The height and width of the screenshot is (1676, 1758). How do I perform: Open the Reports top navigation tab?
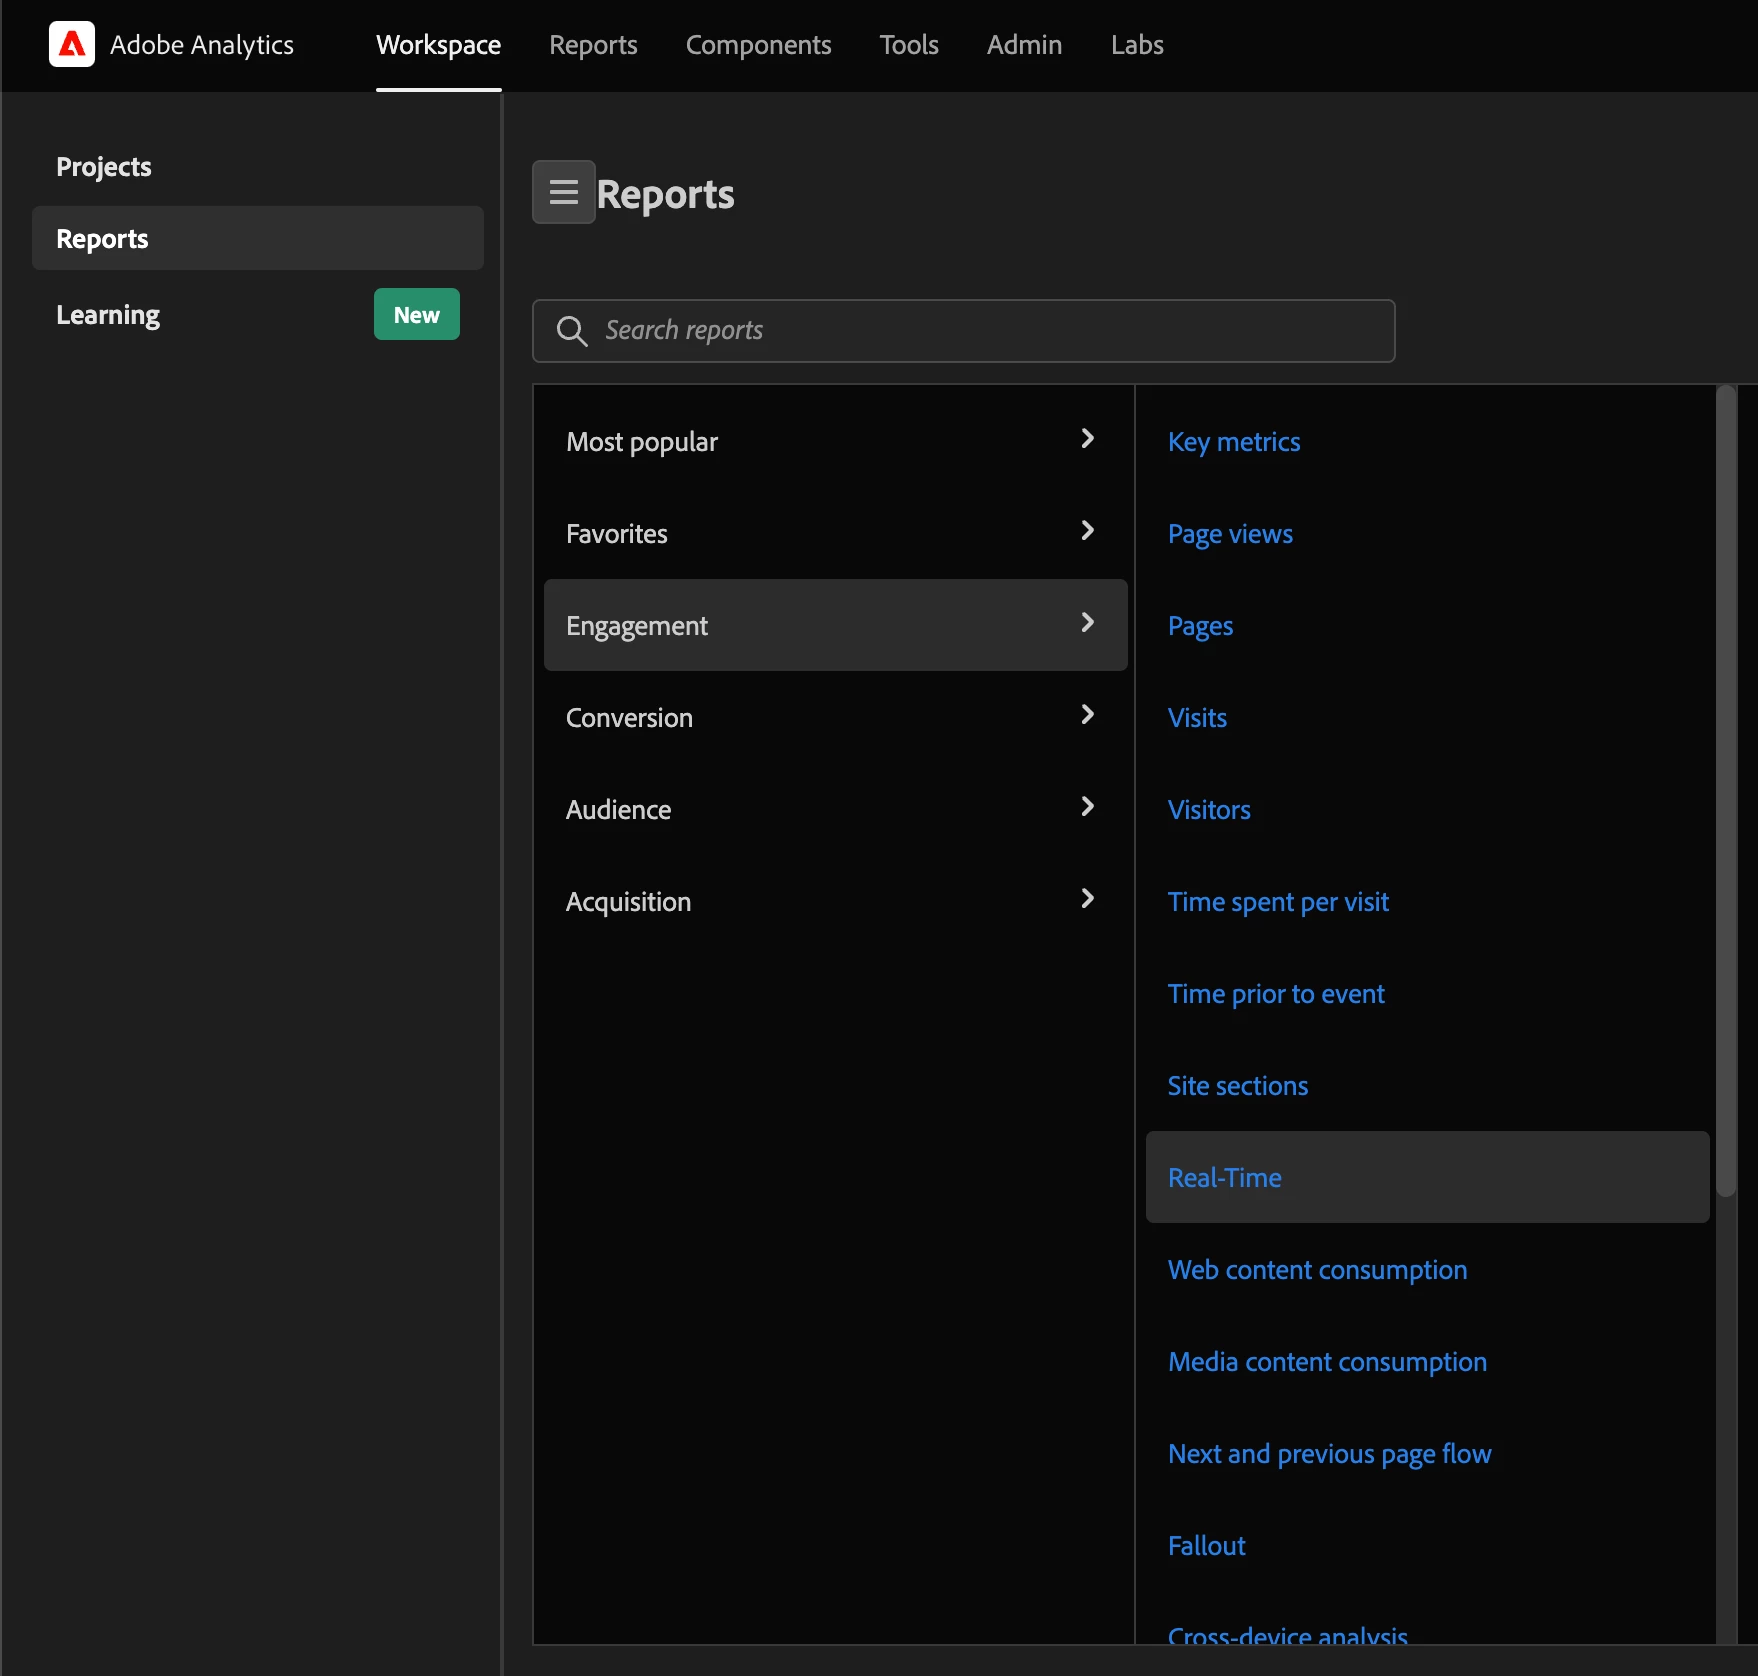coord(593,45)
